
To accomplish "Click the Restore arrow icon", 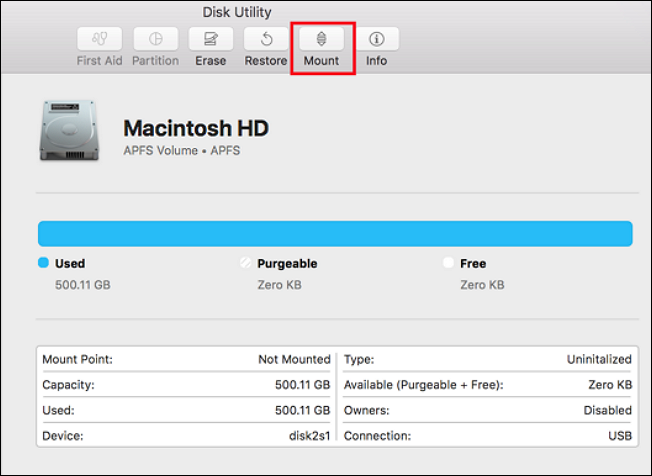I will pos(266,39).
